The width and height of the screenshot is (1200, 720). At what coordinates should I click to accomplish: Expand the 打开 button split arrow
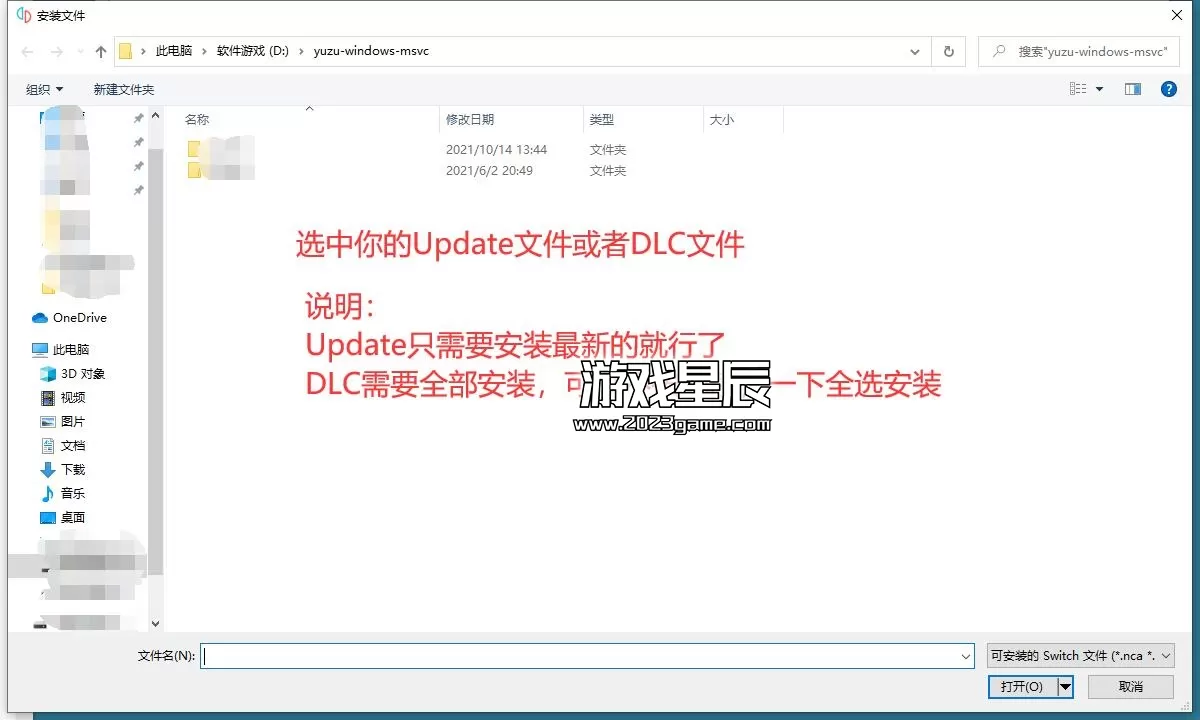(1066, 686)
